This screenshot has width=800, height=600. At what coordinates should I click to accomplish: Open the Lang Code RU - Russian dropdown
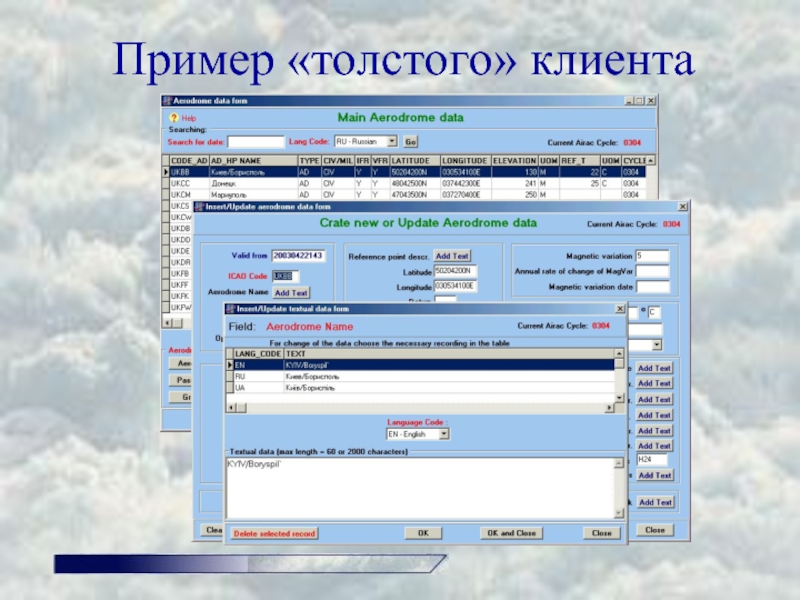point(392,141)
